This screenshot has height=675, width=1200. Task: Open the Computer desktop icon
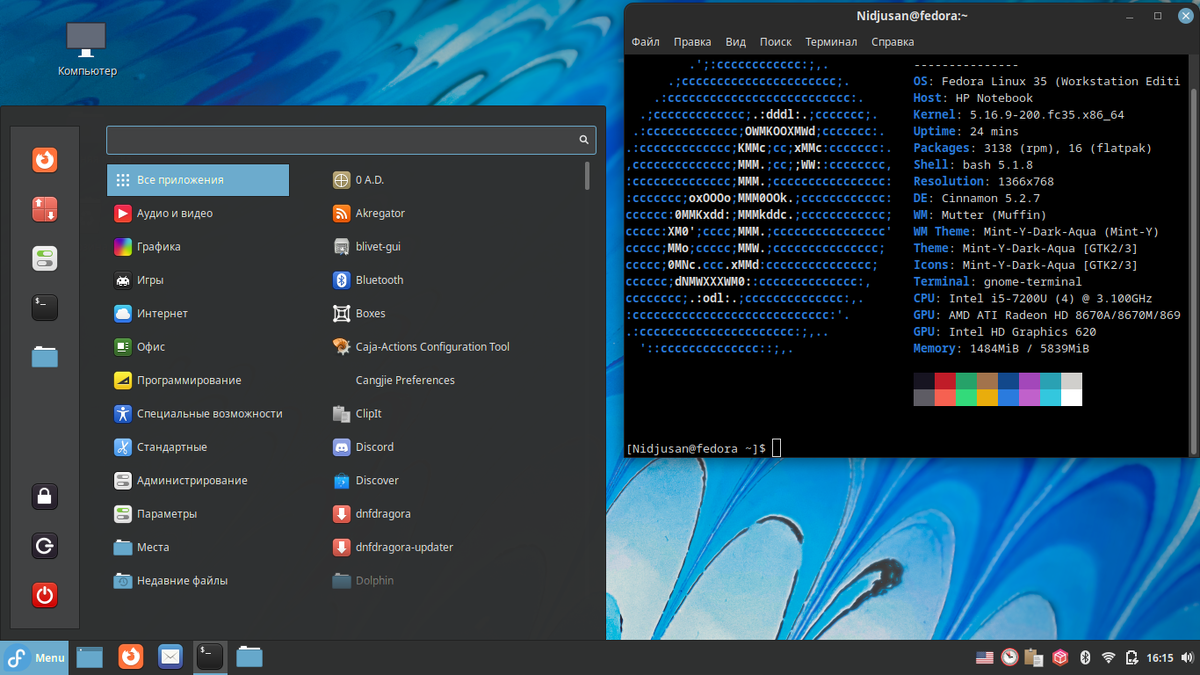pos(87,50)
